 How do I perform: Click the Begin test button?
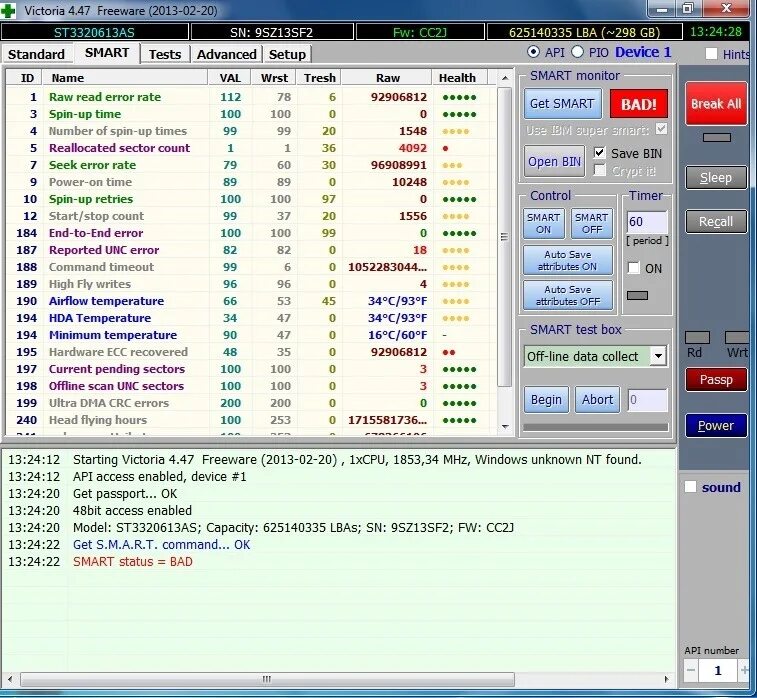pos(546,400)
